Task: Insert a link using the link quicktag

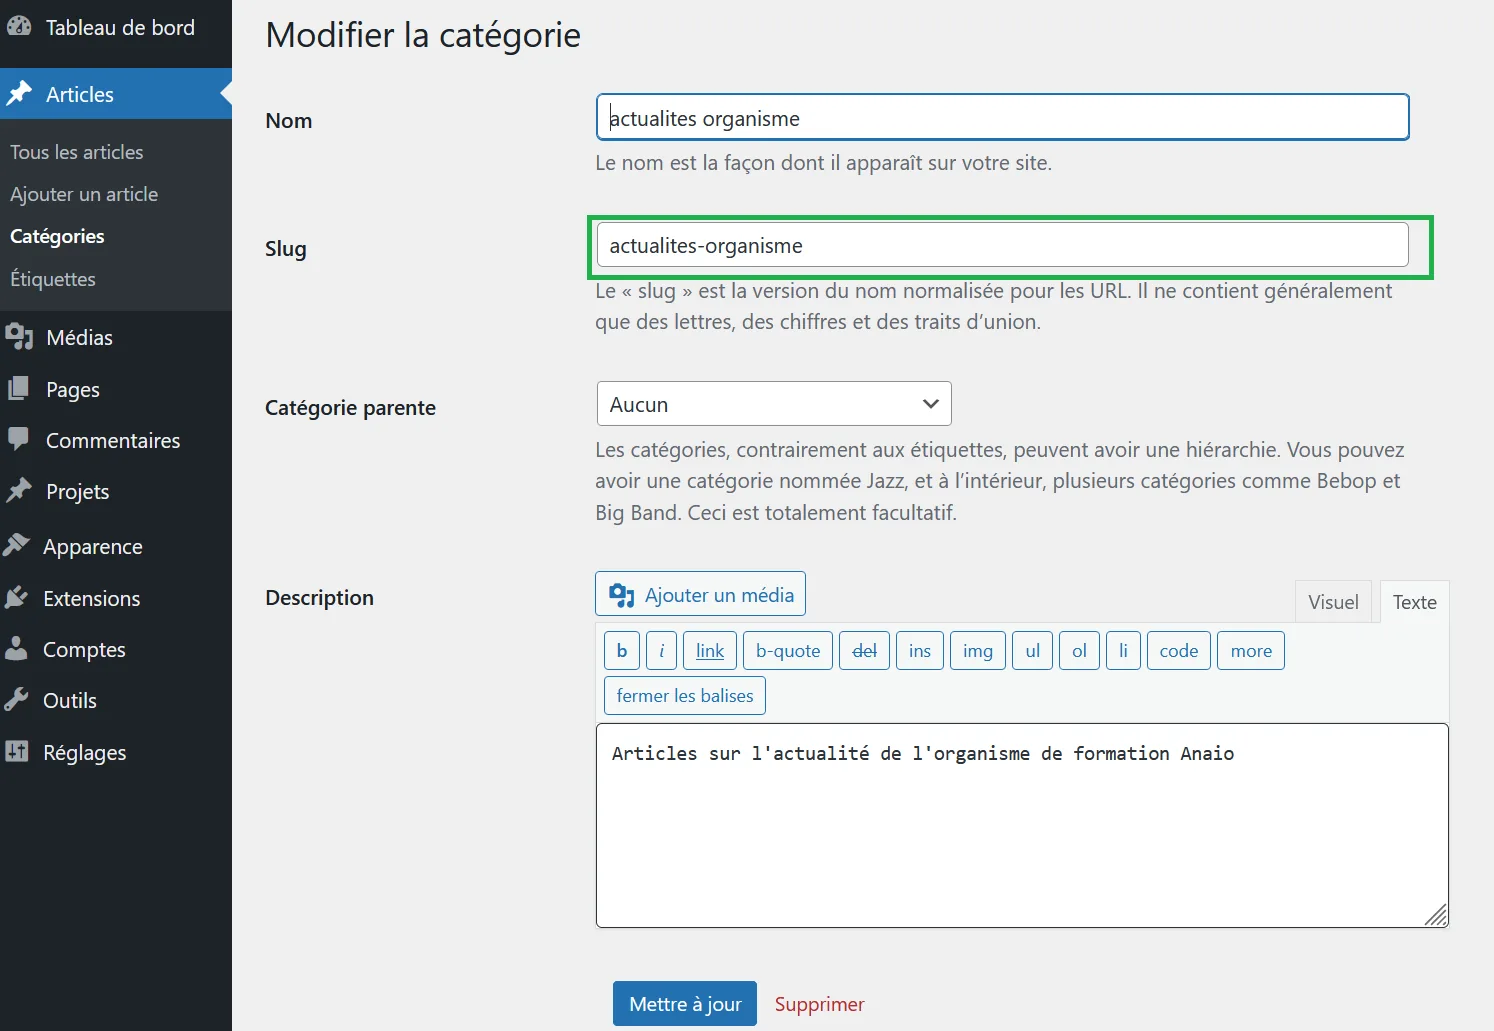Action: coord(709,650)
